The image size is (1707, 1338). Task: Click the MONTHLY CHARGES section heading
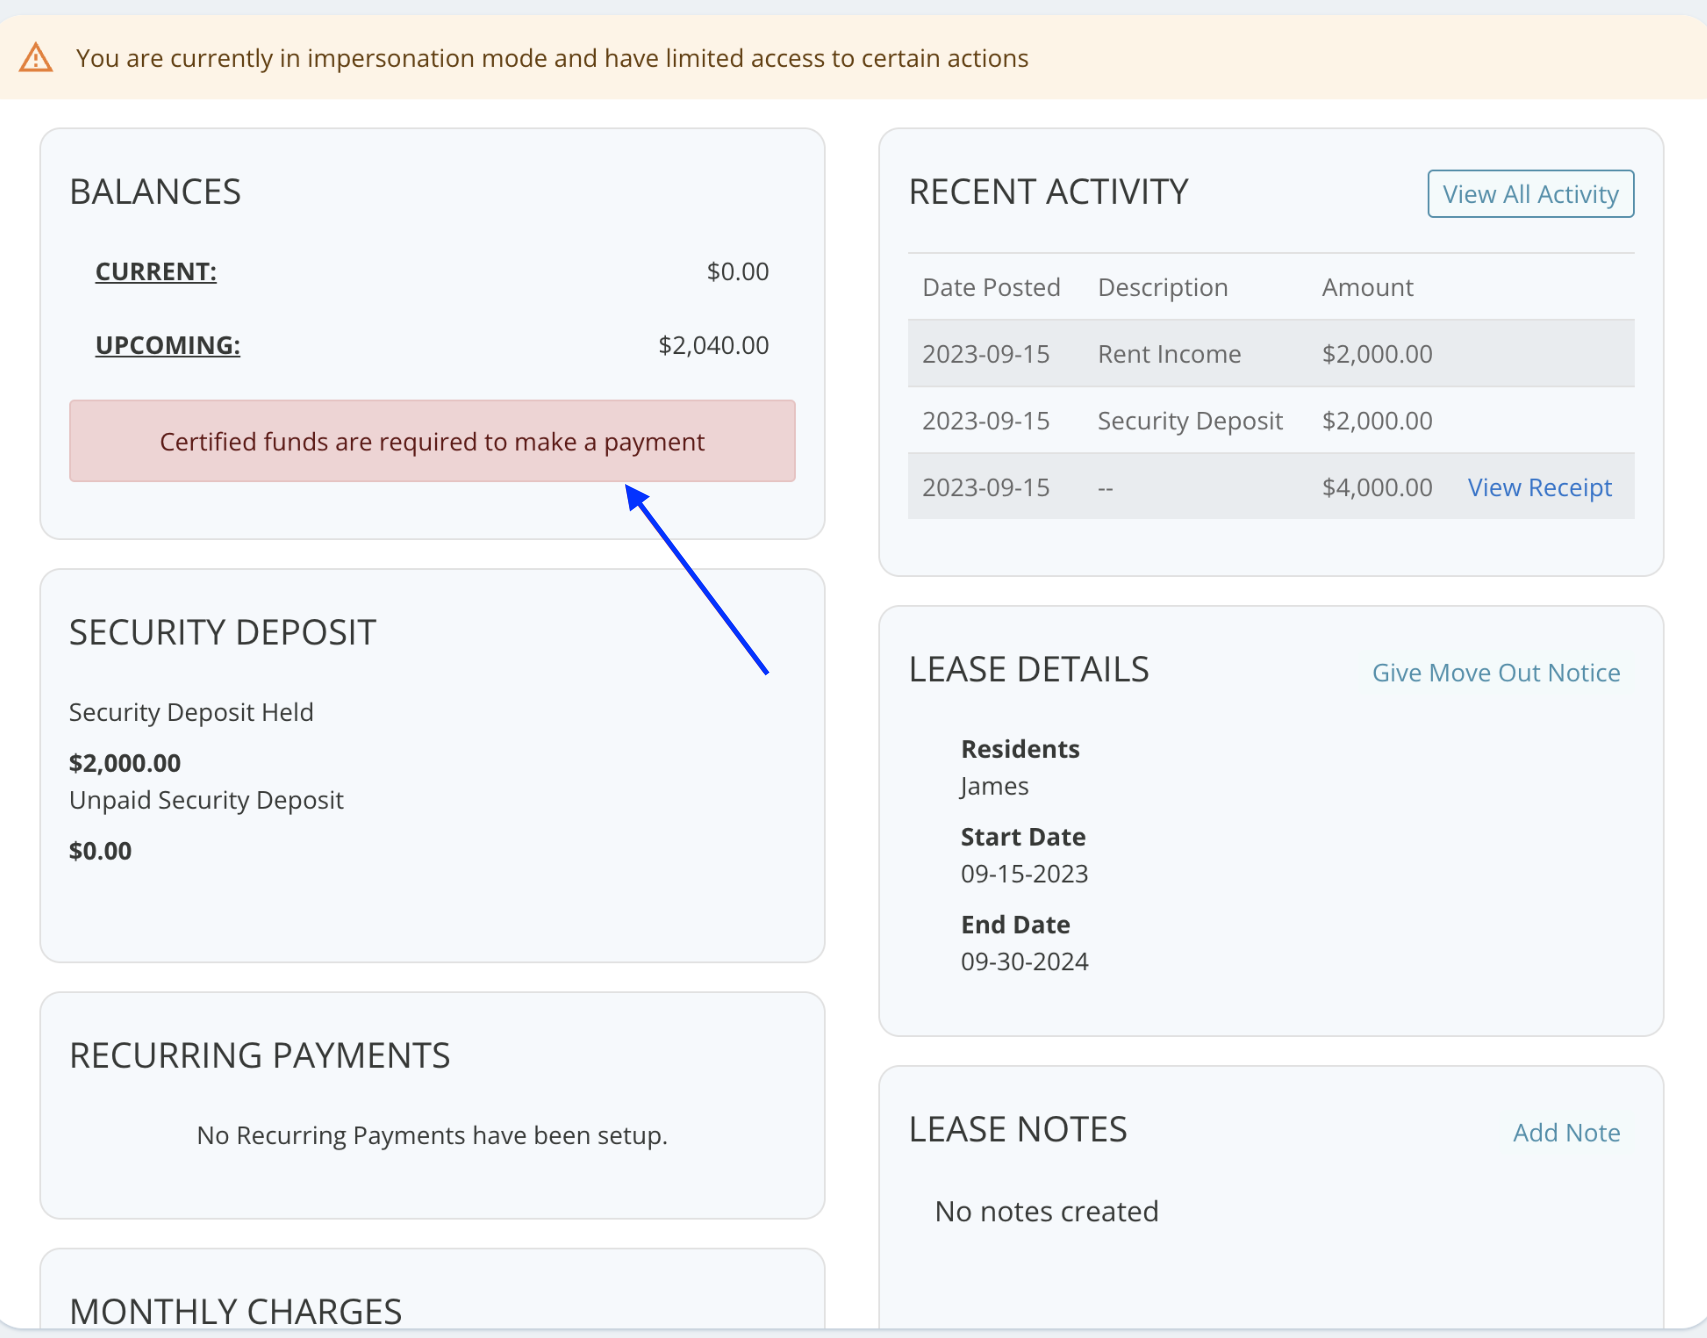[236, 1311]
